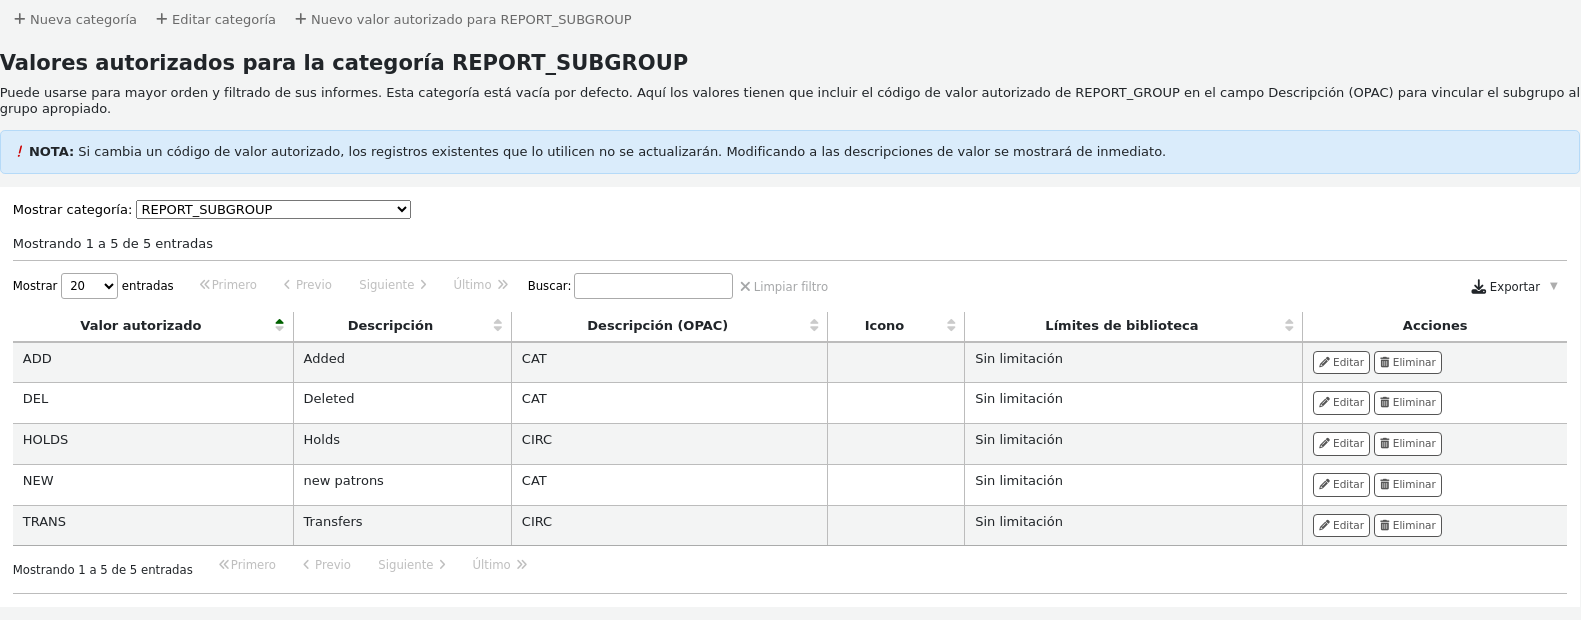Click the download icon next to Exportar

(x=1478, y=286)
